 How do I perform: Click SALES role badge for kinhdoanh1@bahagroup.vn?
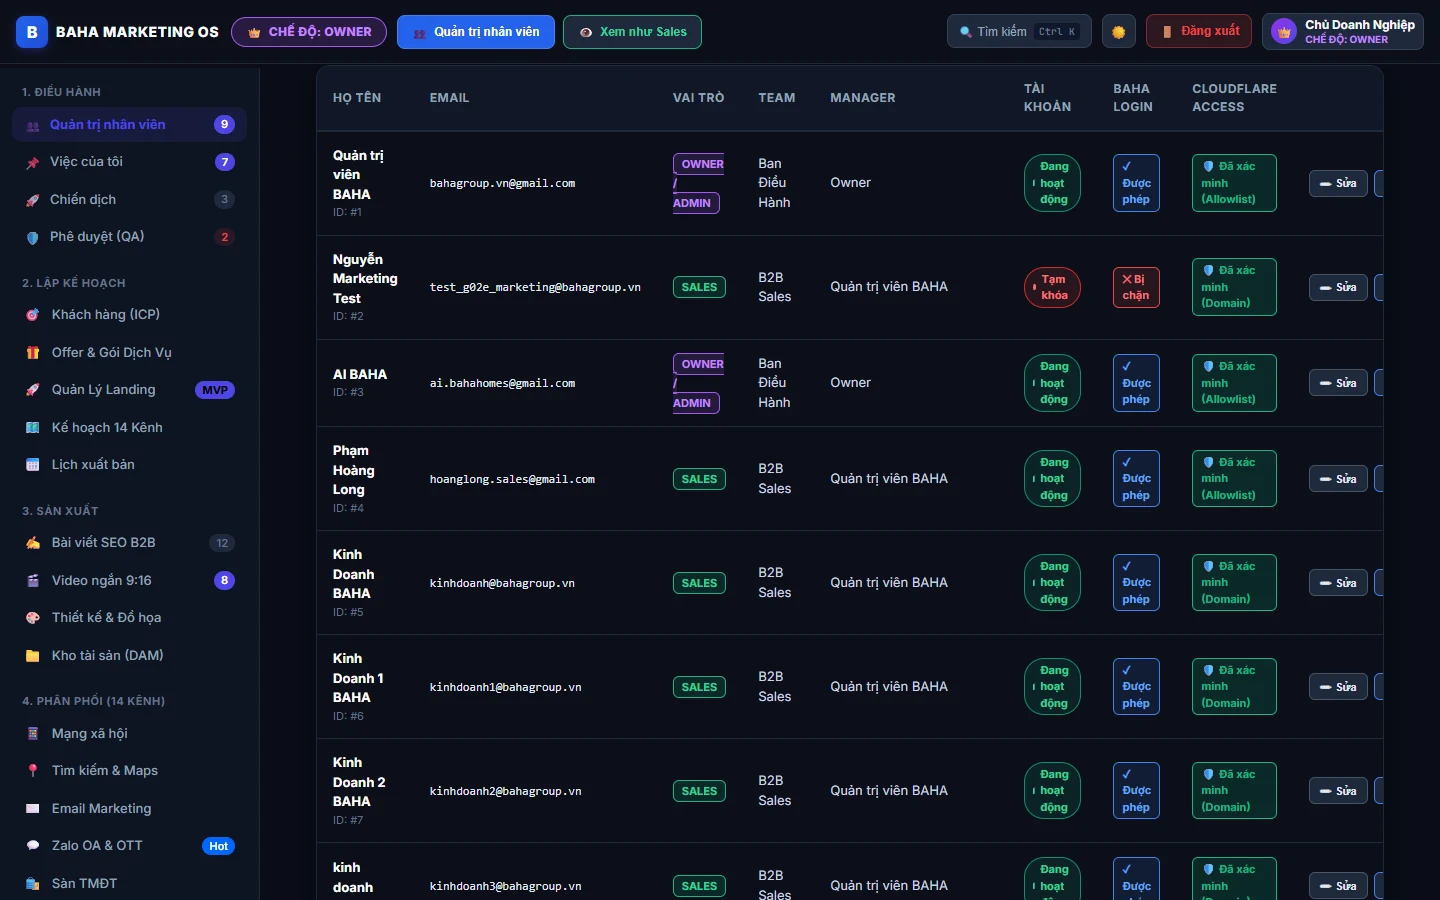[x=699, y=688]
